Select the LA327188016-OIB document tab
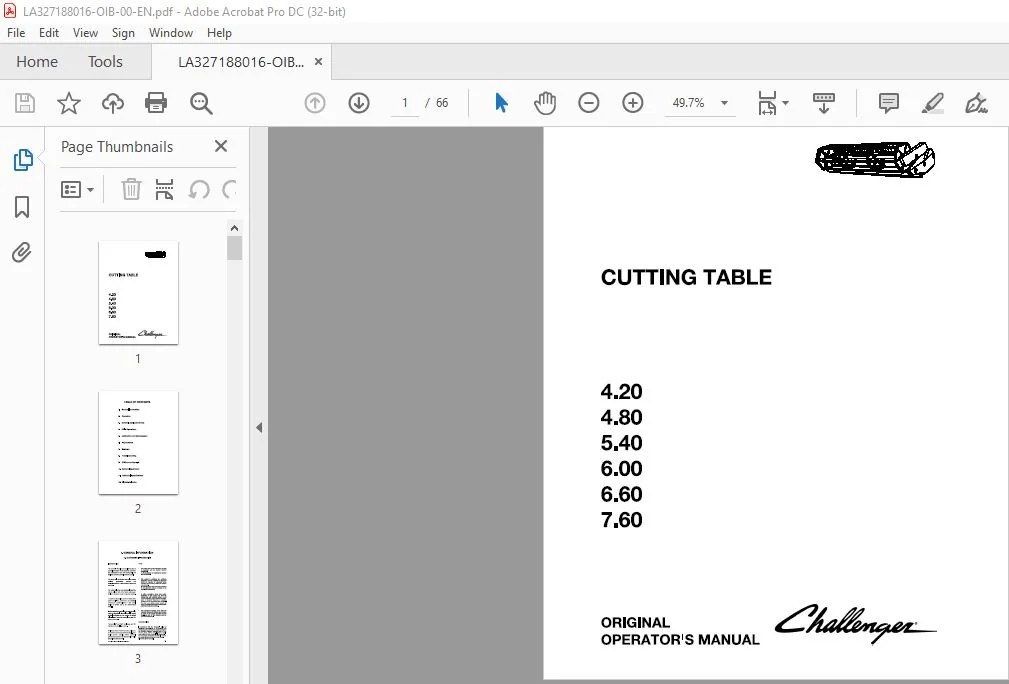 (x=241, y=62)
